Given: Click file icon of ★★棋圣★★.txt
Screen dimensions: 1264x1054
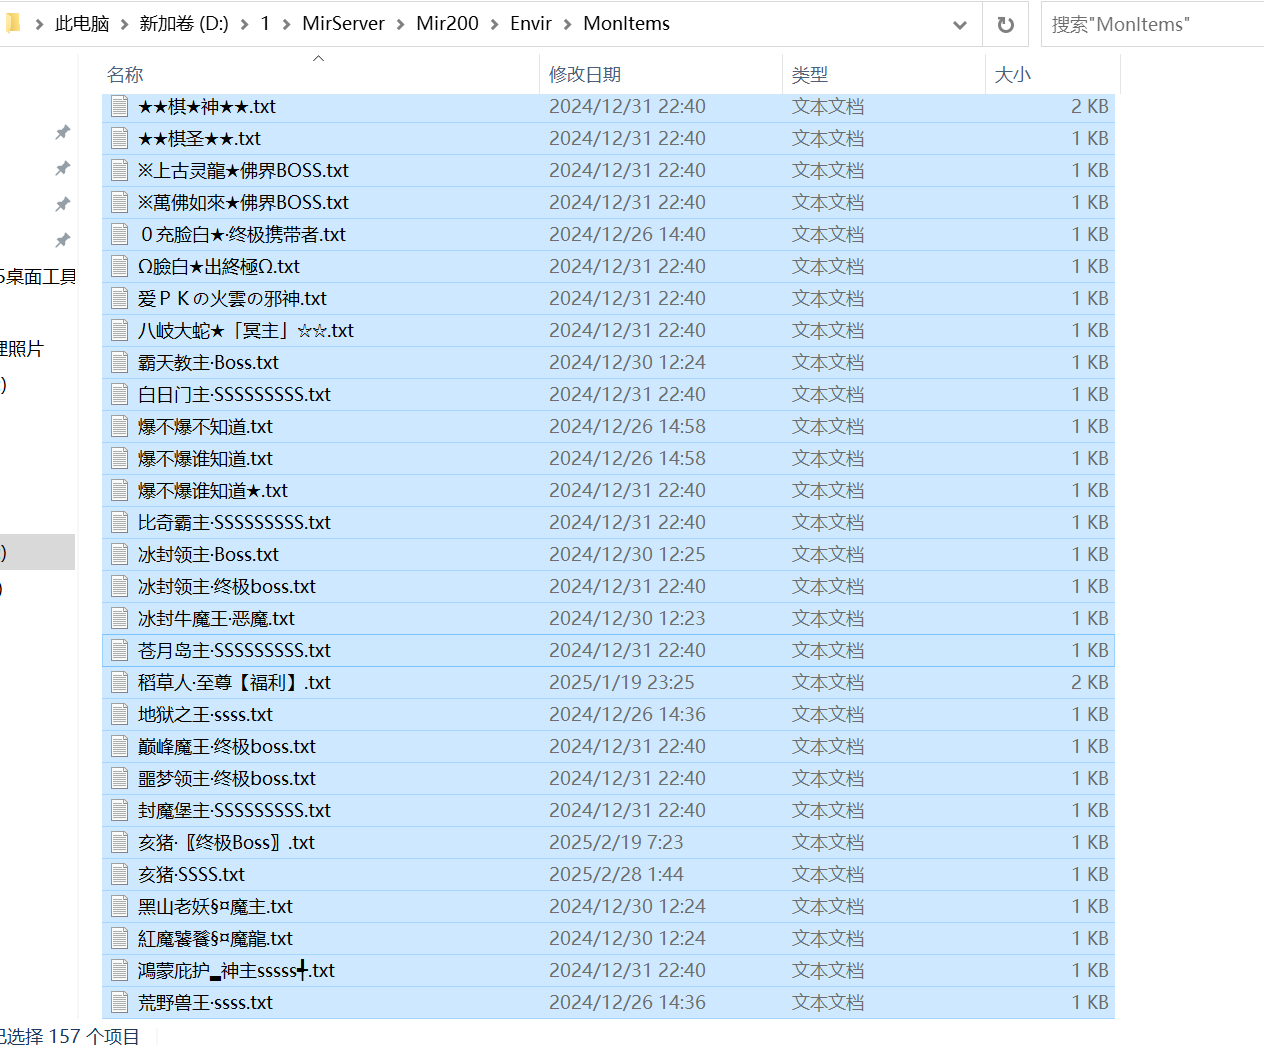Looking at the screenshot, I should (x=120, y=138).
